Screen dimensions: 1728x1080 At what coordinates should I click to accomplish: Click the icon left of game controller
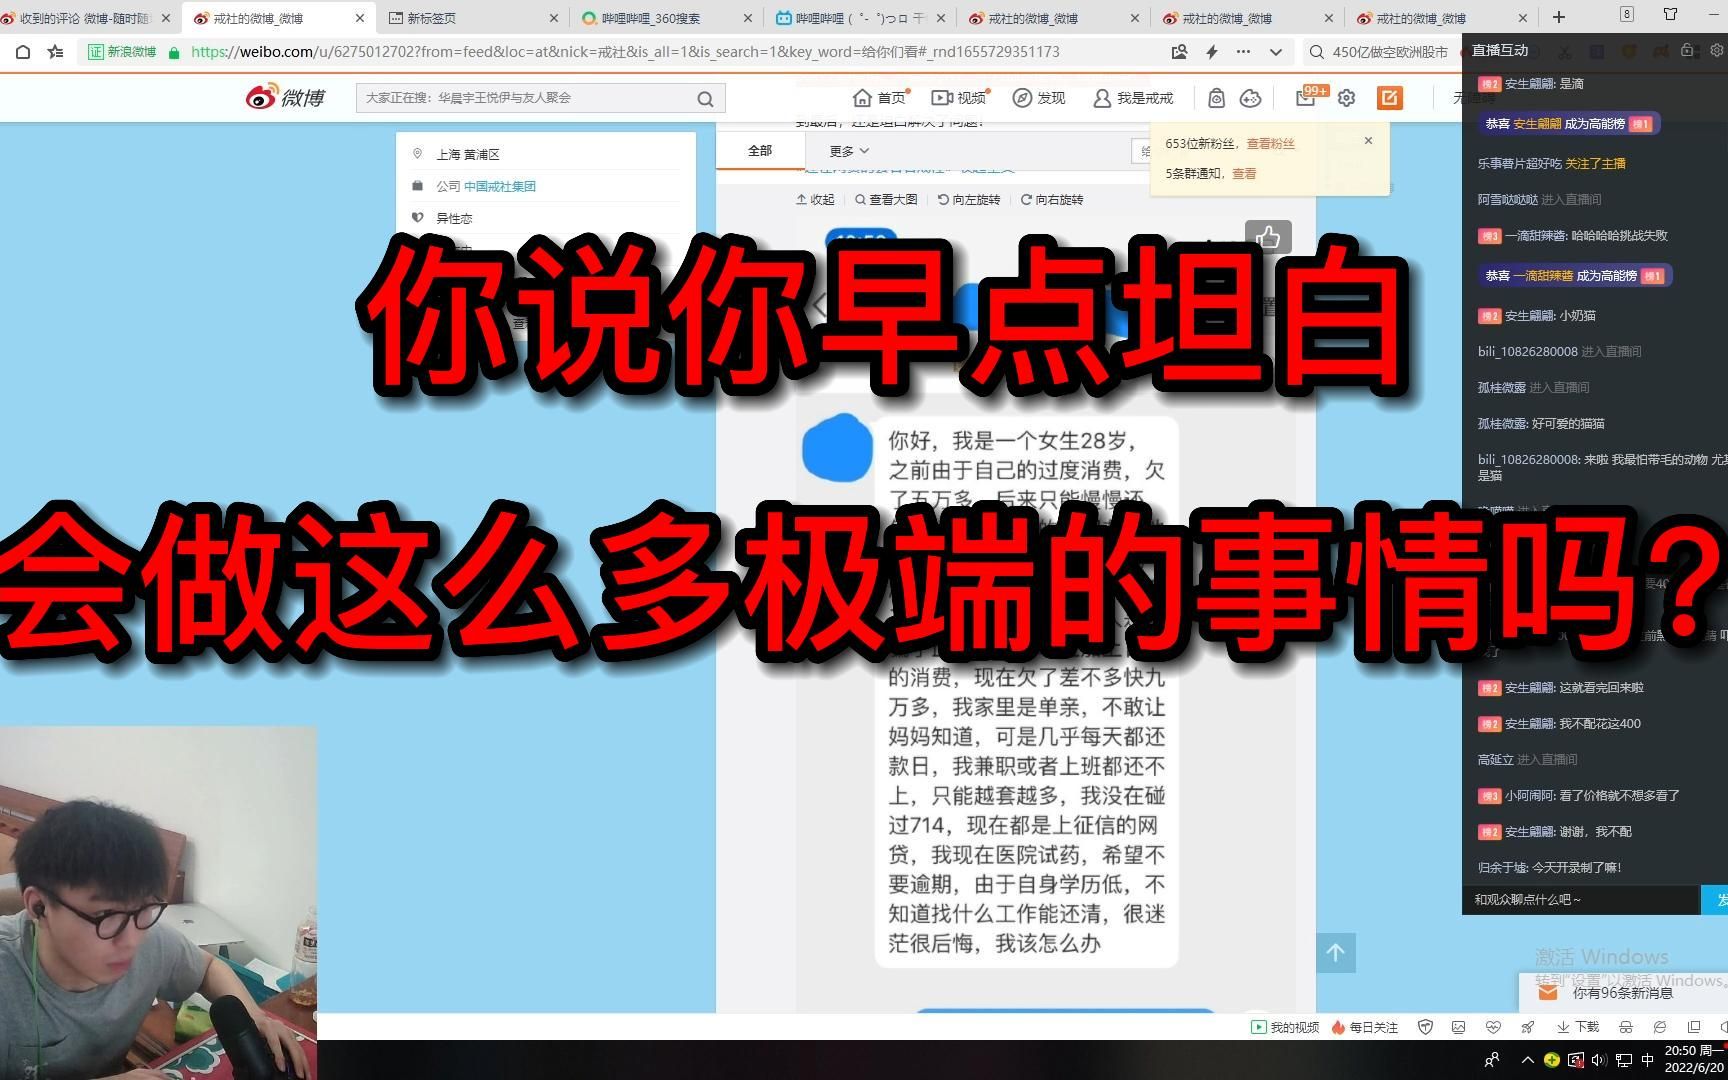(x=1217, y=97)
